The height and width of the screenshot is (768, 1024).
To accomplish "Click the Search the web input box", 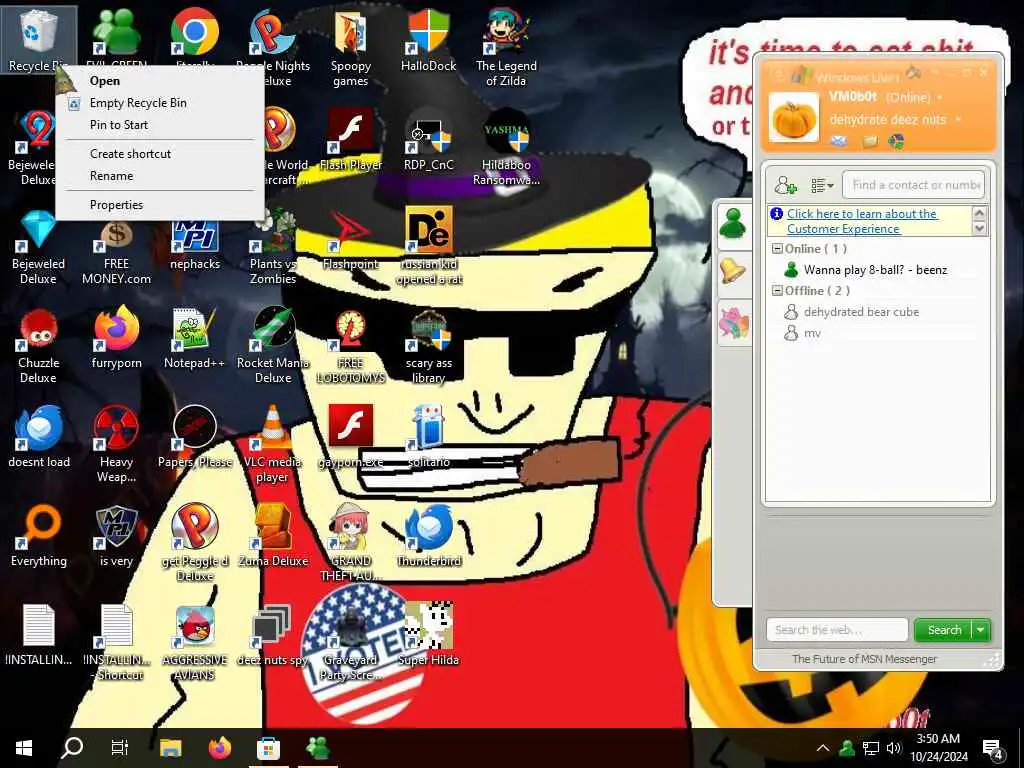I will point(837,630).
